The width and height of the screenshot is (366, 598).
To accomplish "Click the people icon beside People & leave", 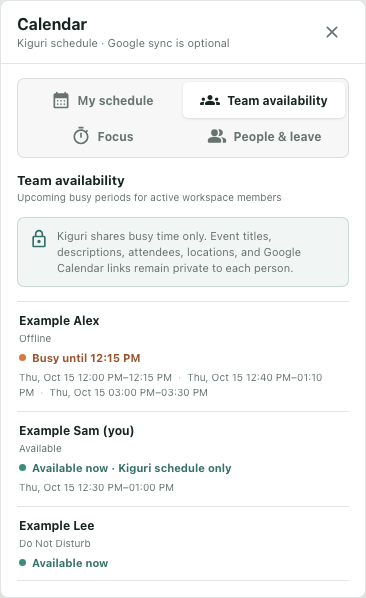I will click(x=217, y=136).
